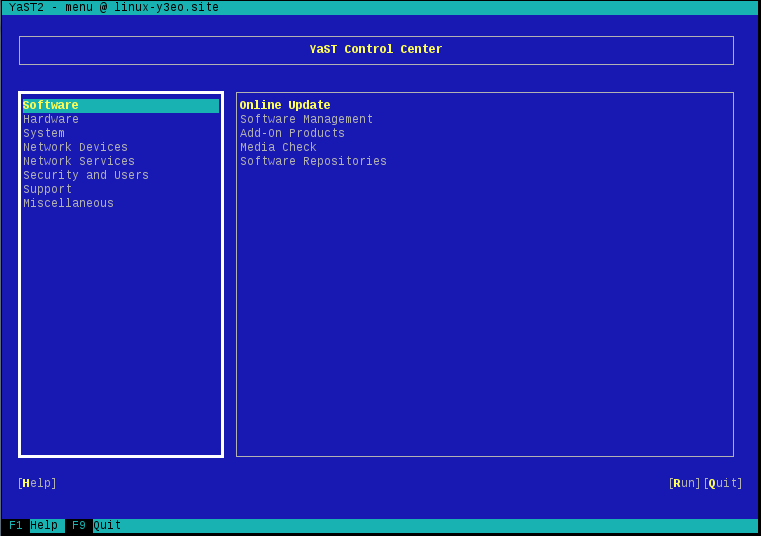Launch the Online Update module
761x536 pixels.
pos(285,105)
